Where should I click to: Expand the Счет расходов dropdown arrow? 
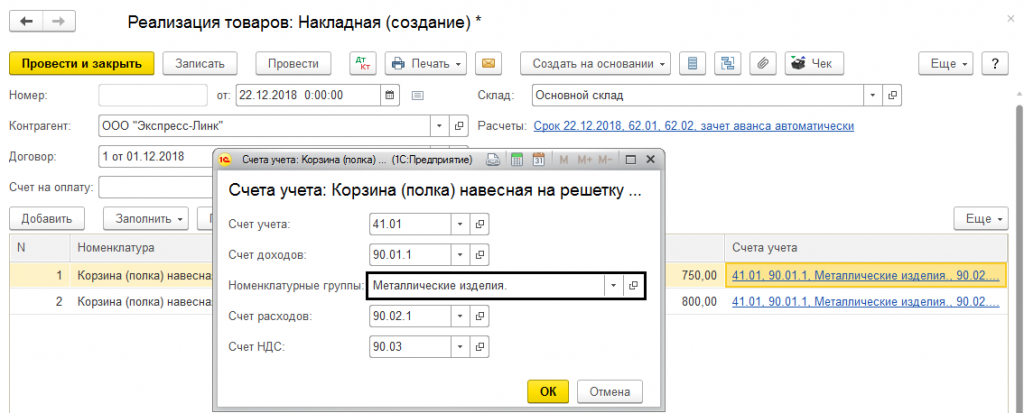(x=459, y=316)
